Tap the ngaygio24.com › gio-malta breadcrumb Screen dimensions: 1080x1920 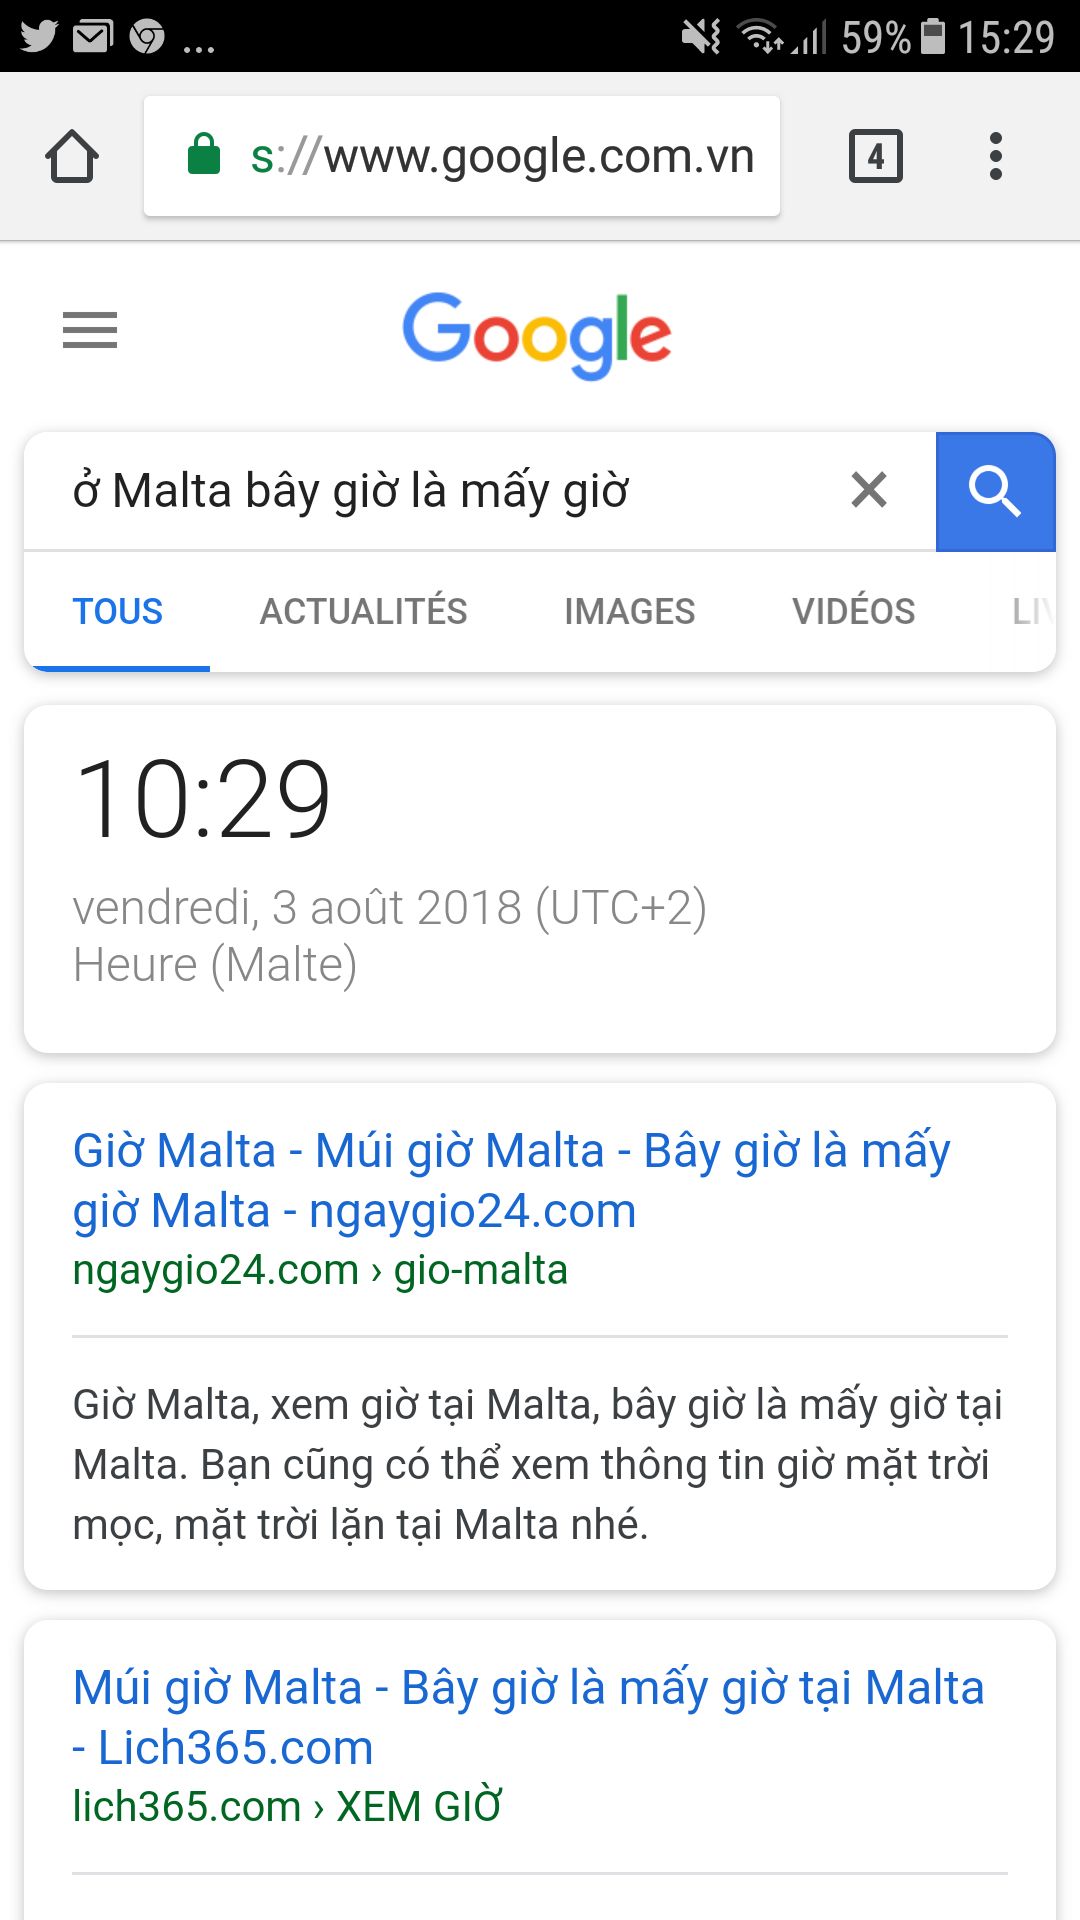coord(320,1270)
